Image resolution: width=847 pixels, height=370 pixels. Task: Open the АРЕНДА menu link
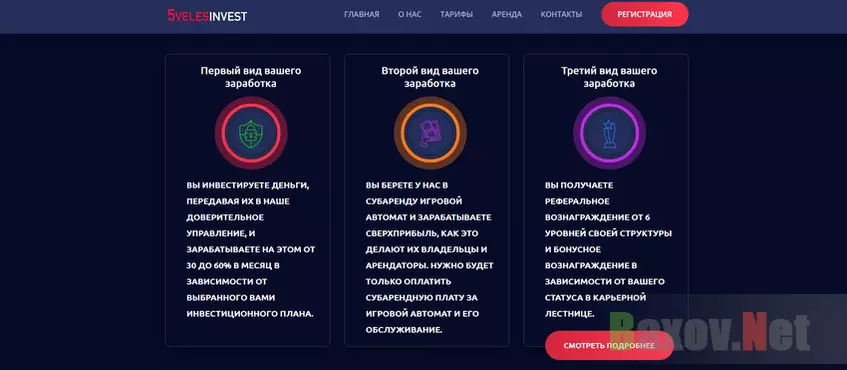click(x=507, y=15)
